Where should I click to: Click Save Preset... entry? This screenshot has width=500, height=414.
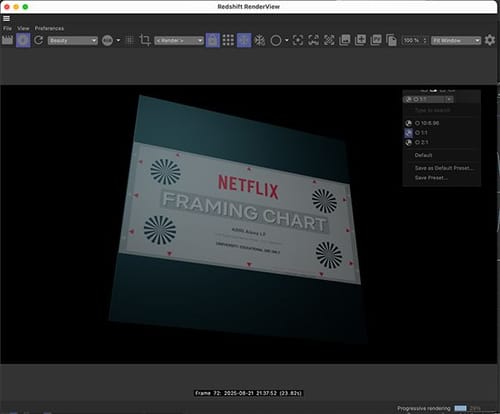click(431, 178)
